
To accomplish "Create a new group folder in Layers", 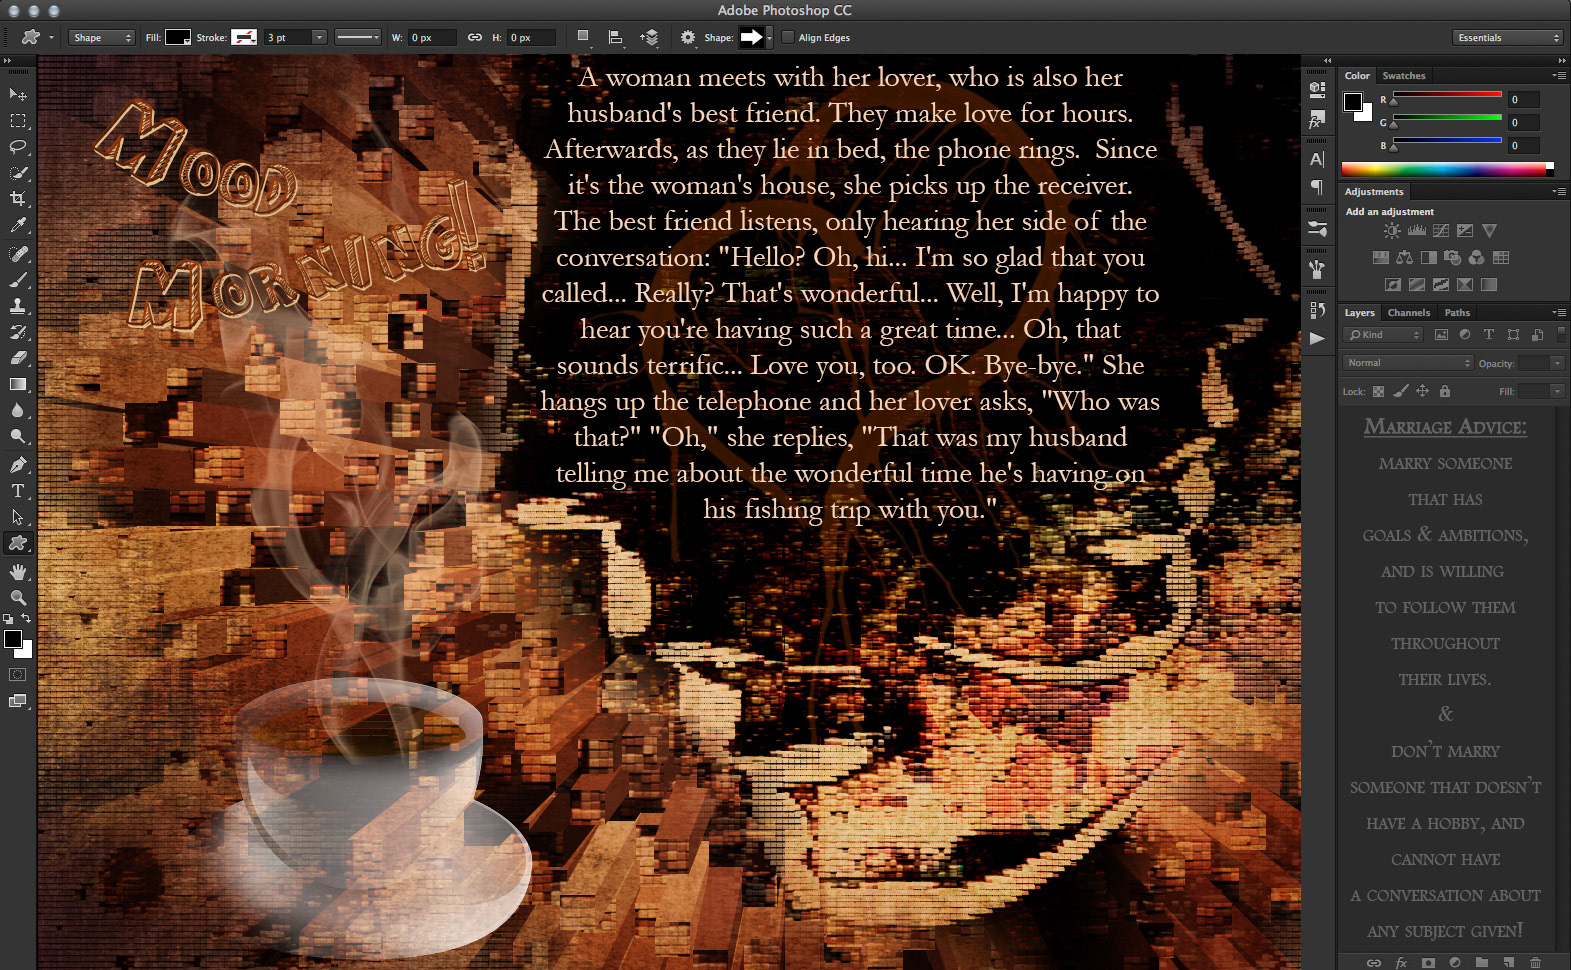I will (1481, 962).
